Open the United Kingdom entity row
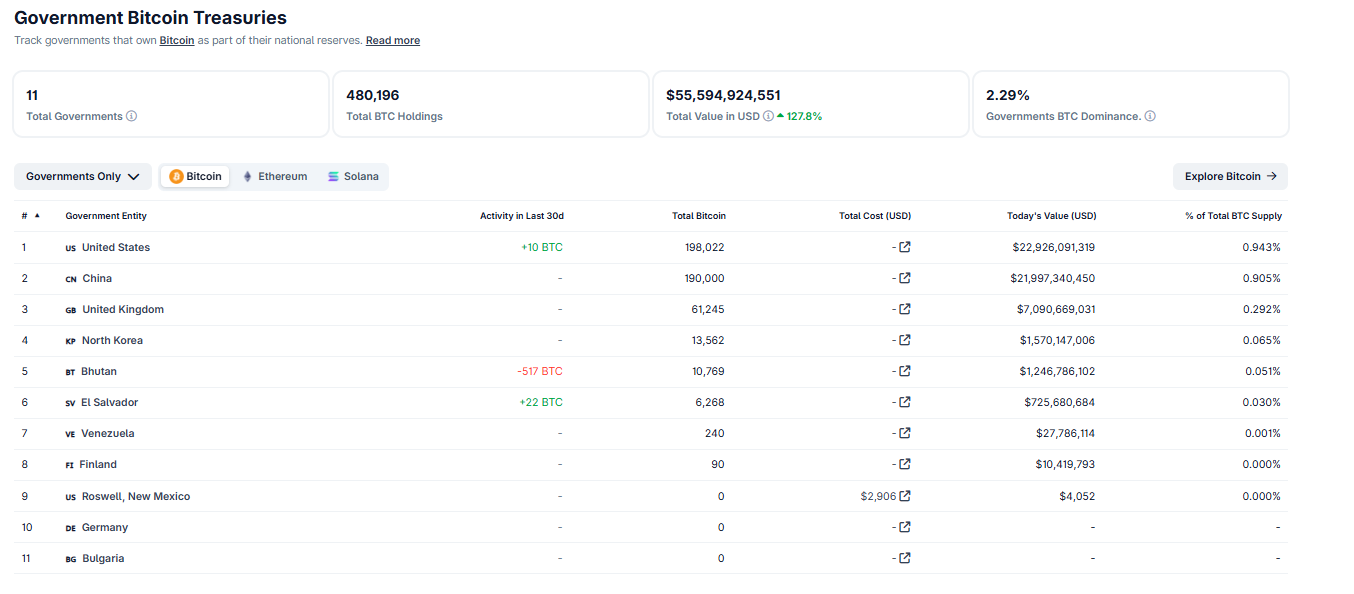1354x594 pixels. [651, 309]
